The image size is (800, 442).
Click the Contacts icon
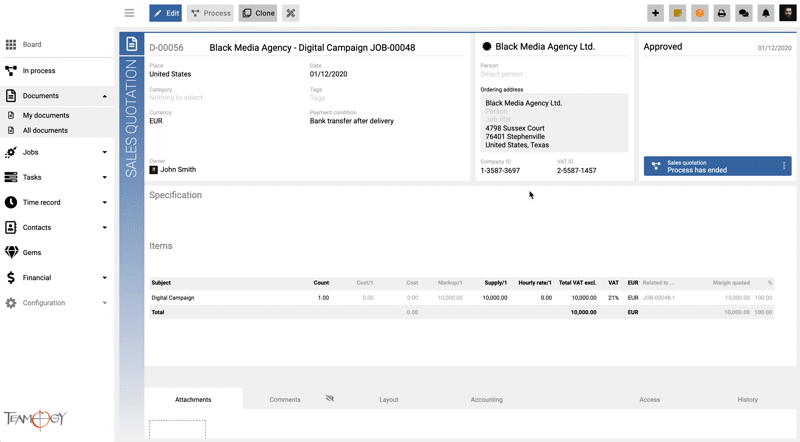[x=11, y=227]
